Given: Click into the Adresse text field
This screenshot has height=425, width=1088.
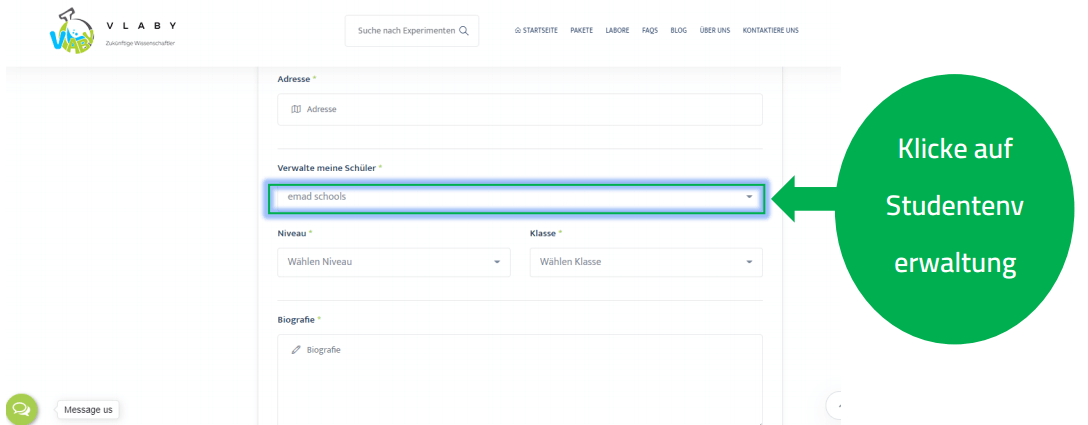Looking at the screenshot, I should click(520, 110).
